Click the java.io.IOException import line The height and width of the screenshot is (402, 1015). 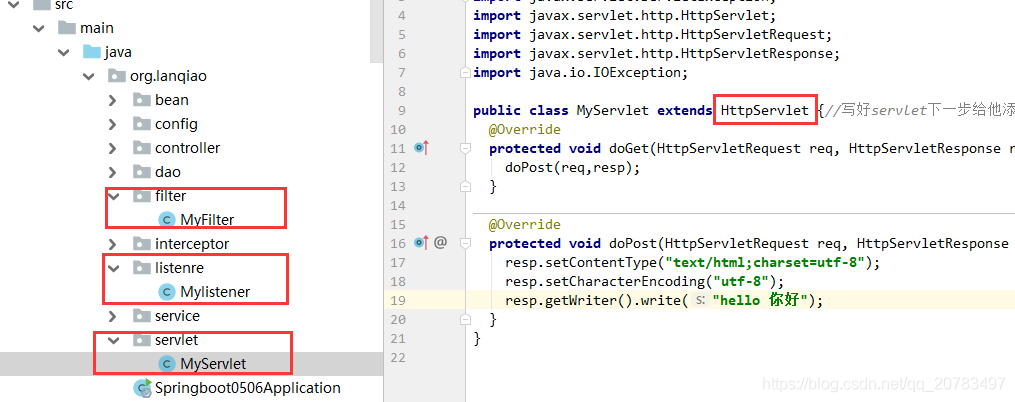pyautogui.click(x=581, y=73)
